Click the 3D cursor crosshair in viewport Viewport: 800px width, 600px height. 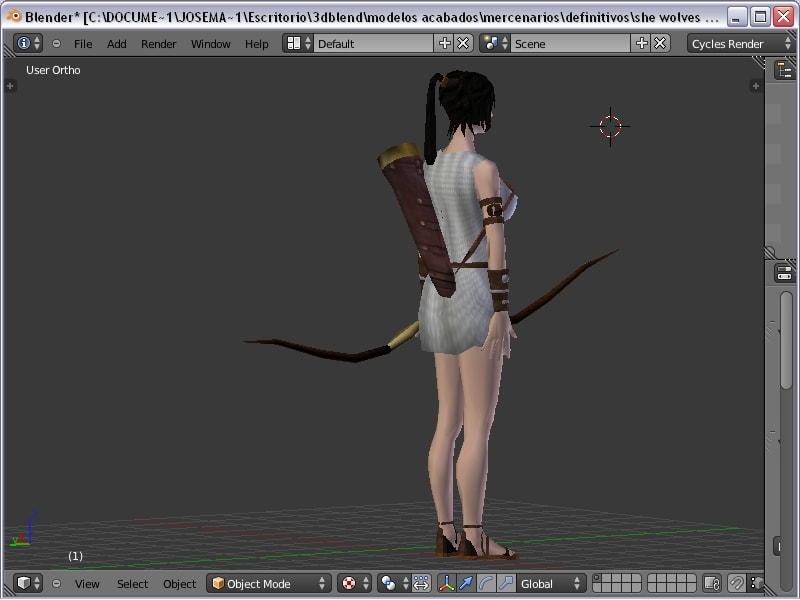610,126
